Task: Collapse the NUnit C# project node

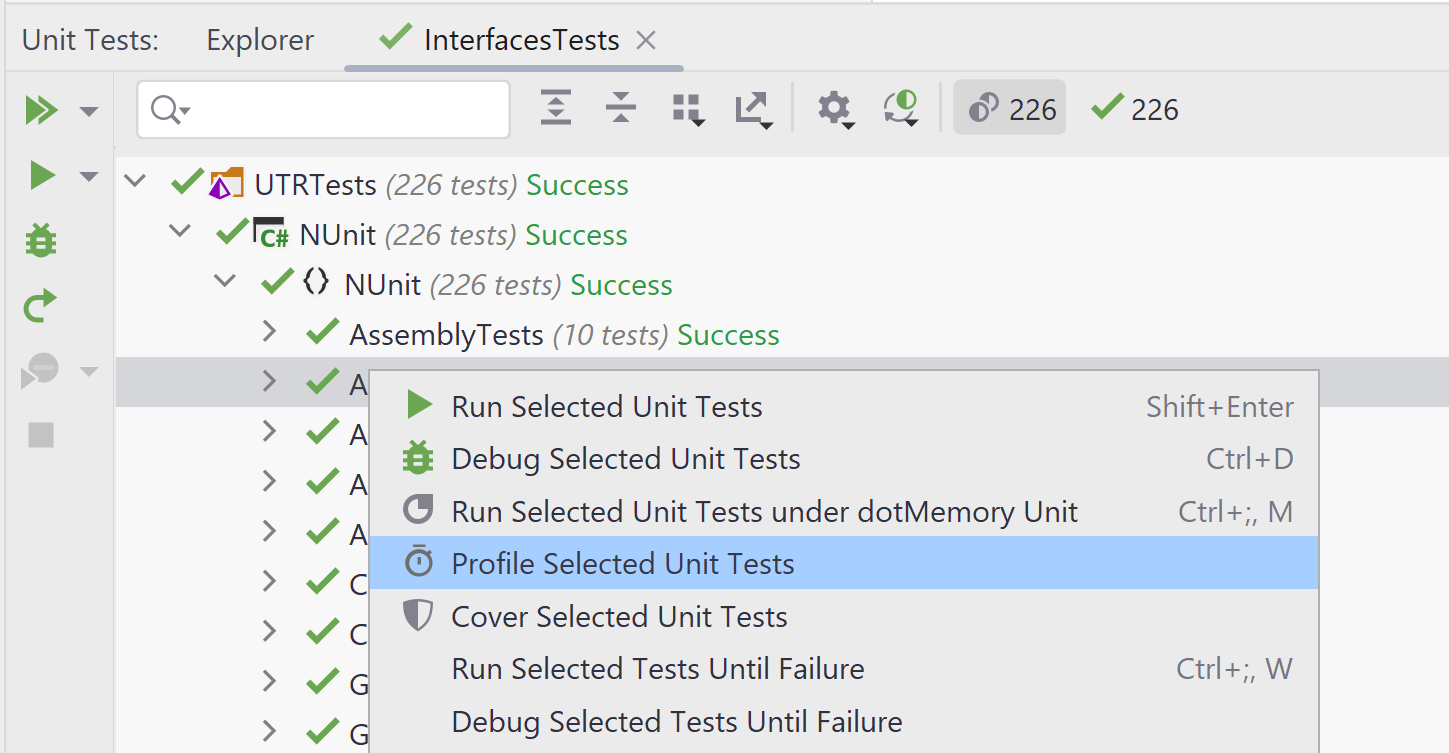Action: (x=180, y=231)
